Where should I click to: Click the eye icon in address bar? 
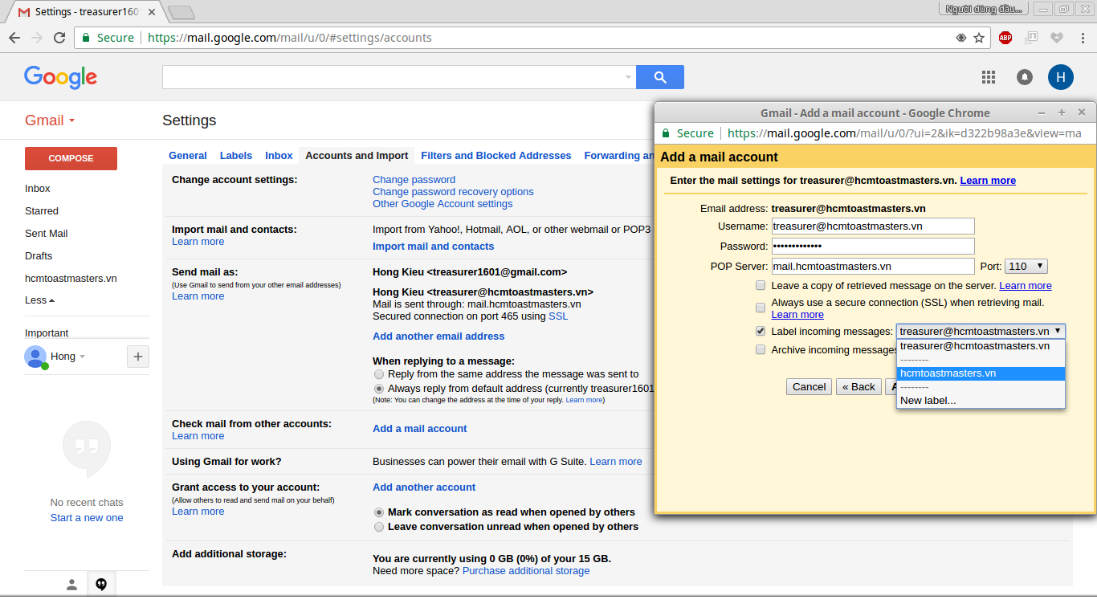[961, 38]
